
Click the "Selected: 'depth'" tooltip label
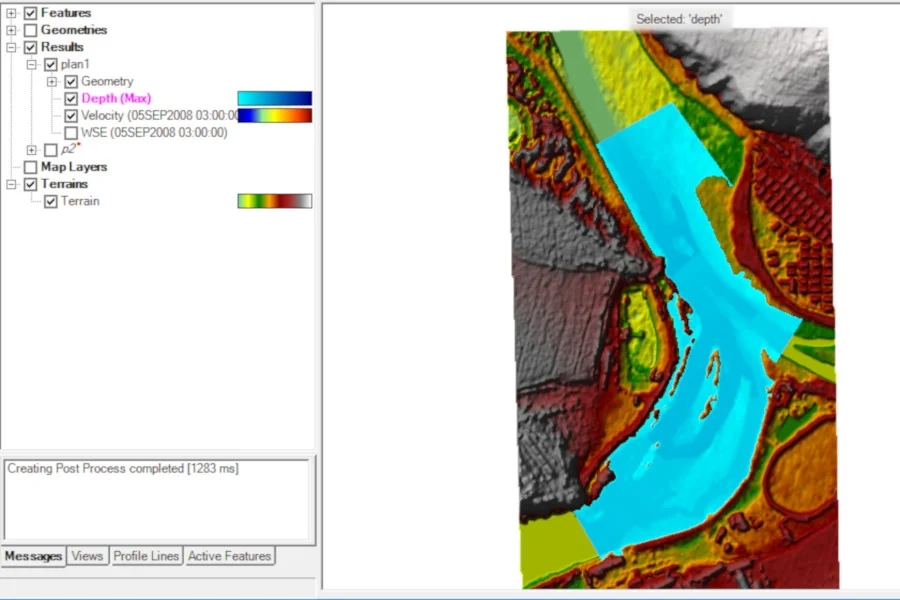click(679, 19)
